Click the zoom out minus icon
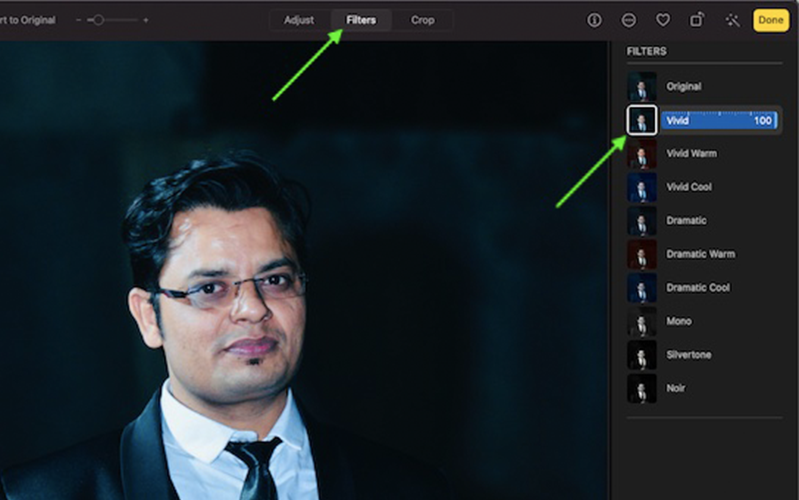The height and width of the screenshot is (500, 799). (79, 20)
